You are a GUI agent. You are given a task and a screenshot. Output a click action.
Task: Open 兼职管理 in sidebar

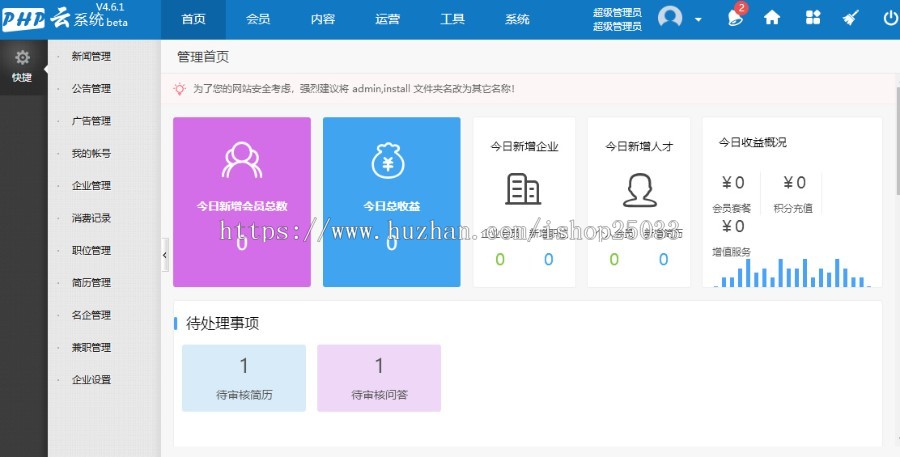(x=91, y=347)
